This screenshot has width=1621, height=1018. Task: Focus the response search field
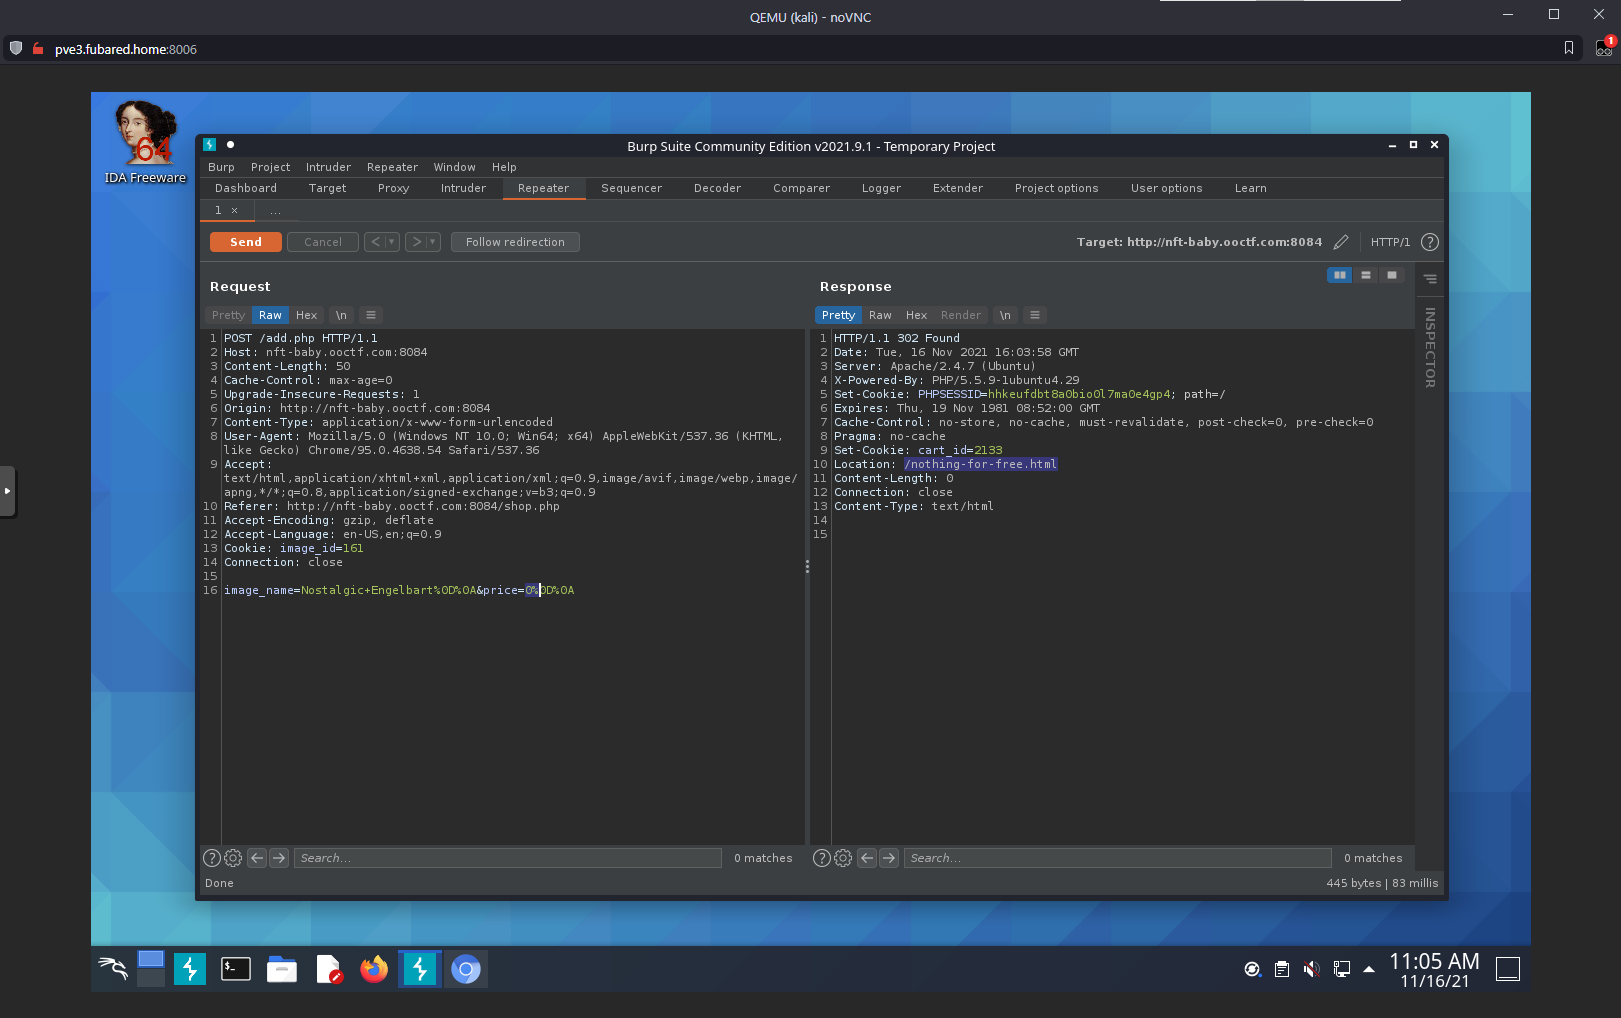pyautogui.click(x=1118, y=858)
